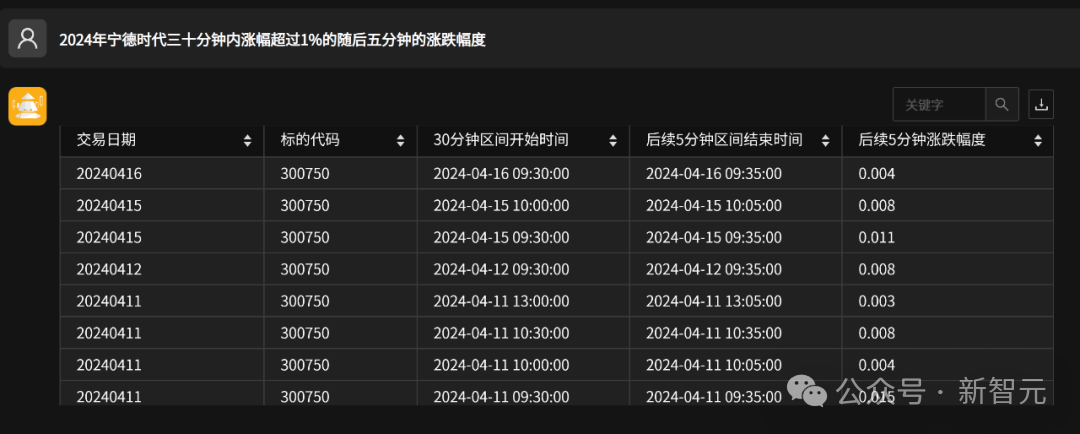Click the 0.011 change value

(876, 238)
